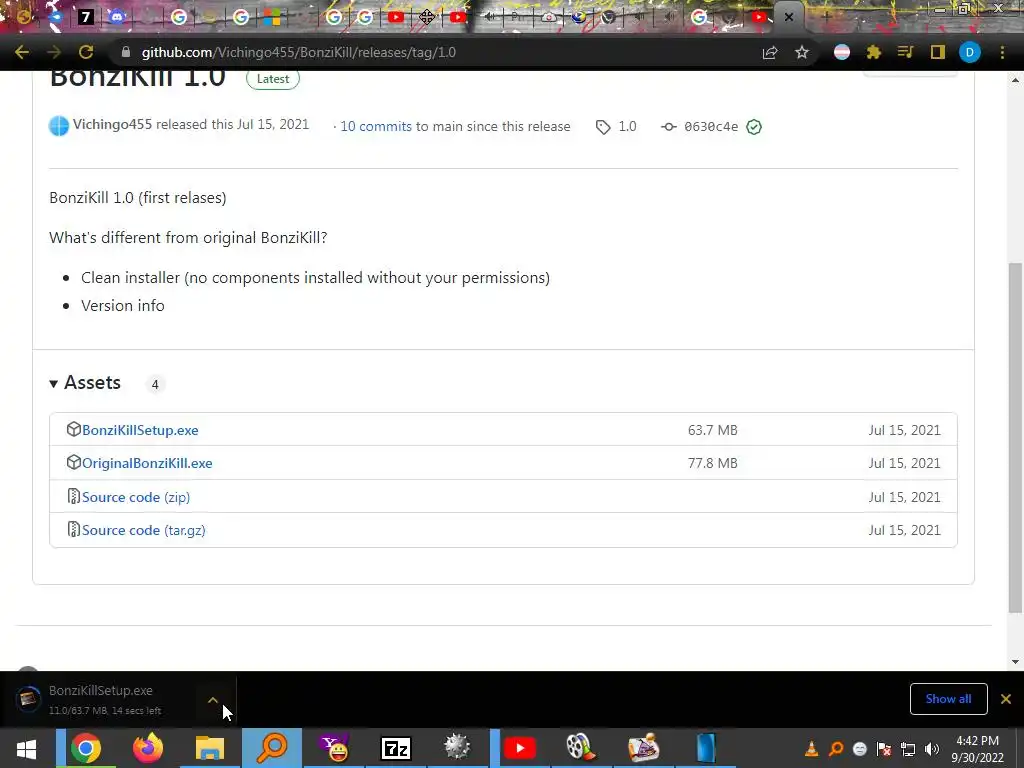Open the browser Extensions puzzle icon
Screen dimensions: 1024x768
[x=873, y=52]
